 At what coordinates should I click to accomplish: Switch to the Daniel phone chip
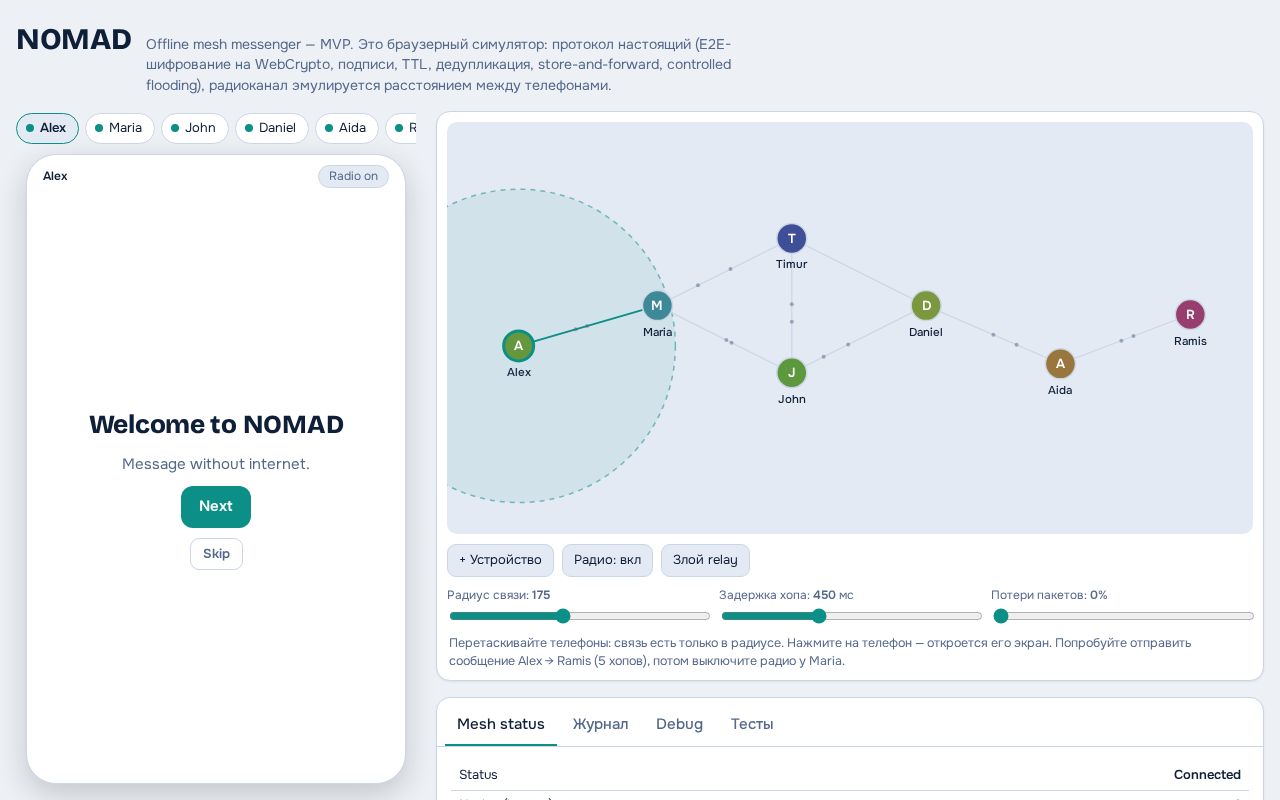click(x=271, y=128)
